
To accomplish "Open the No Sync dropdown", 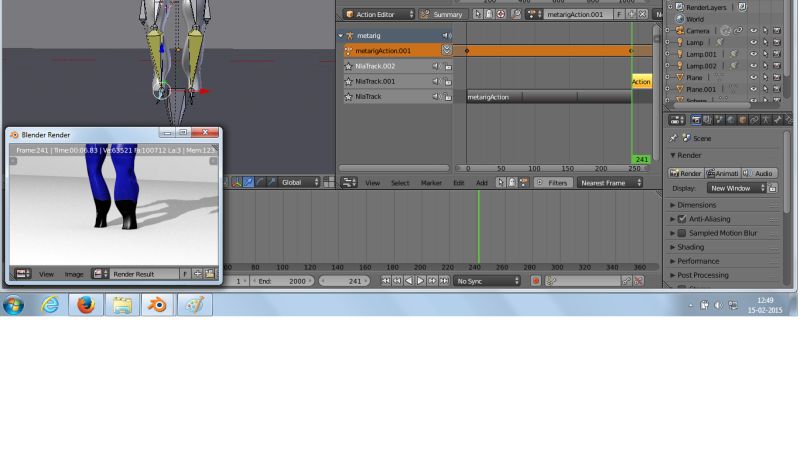I will [x=487, y=281].
